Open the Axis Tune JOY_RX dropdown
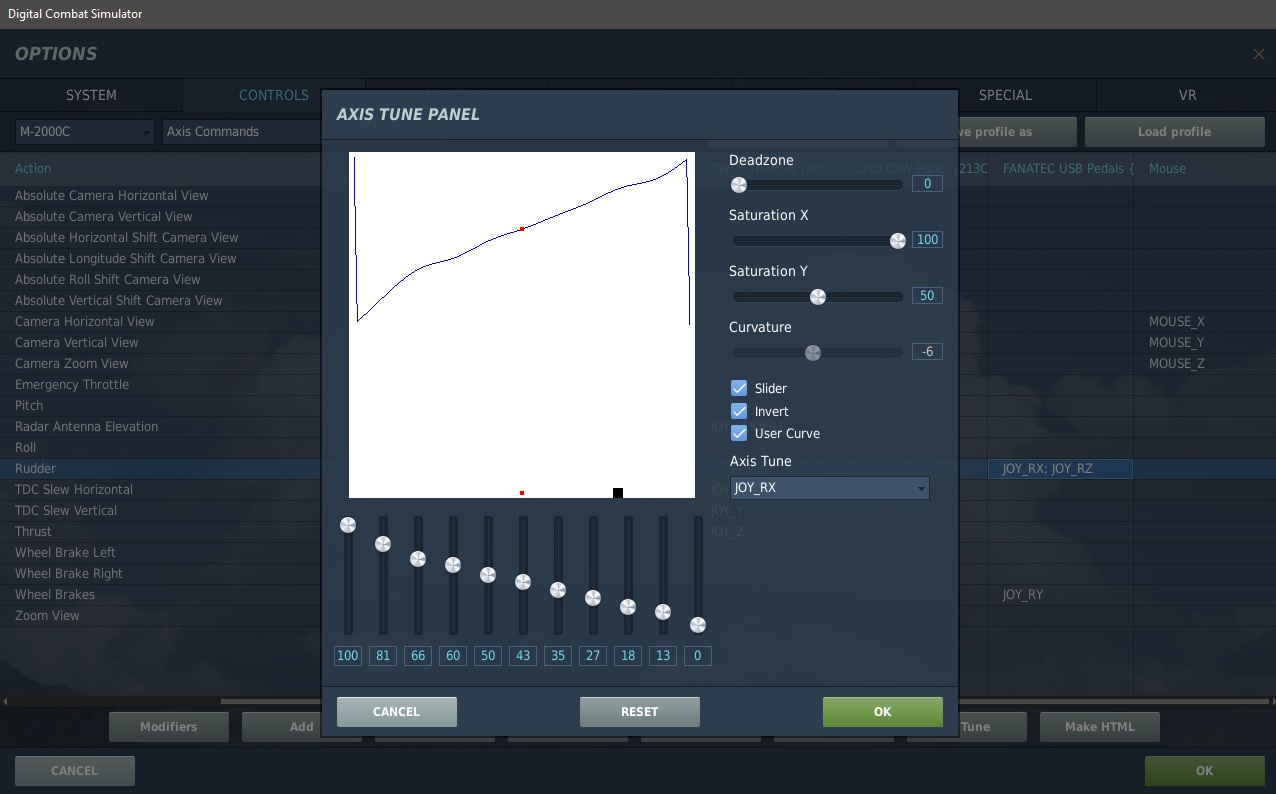Viewport: 1276px width, 794px height. pyautogui.click(x=829, y=488)
